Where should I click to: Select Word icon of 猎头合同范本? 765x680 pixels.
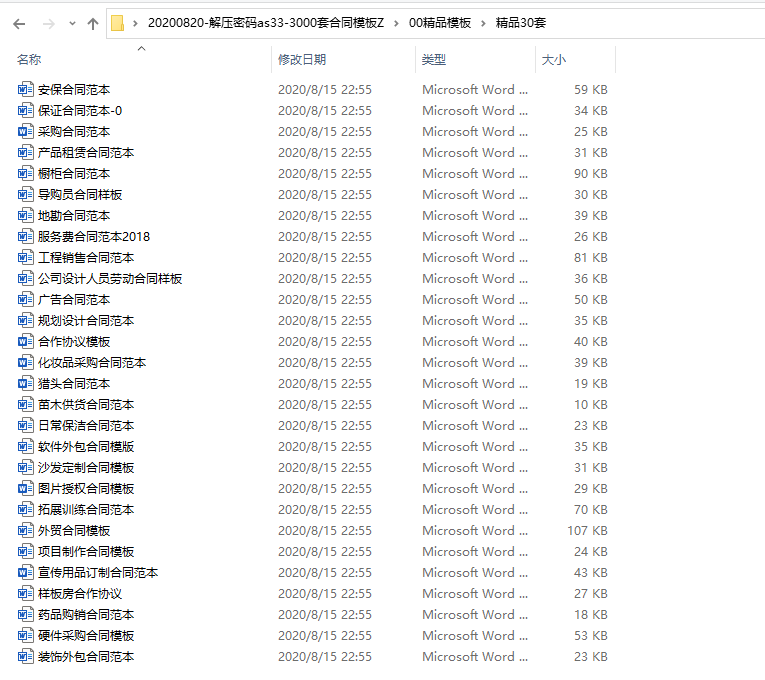[25, 383]
